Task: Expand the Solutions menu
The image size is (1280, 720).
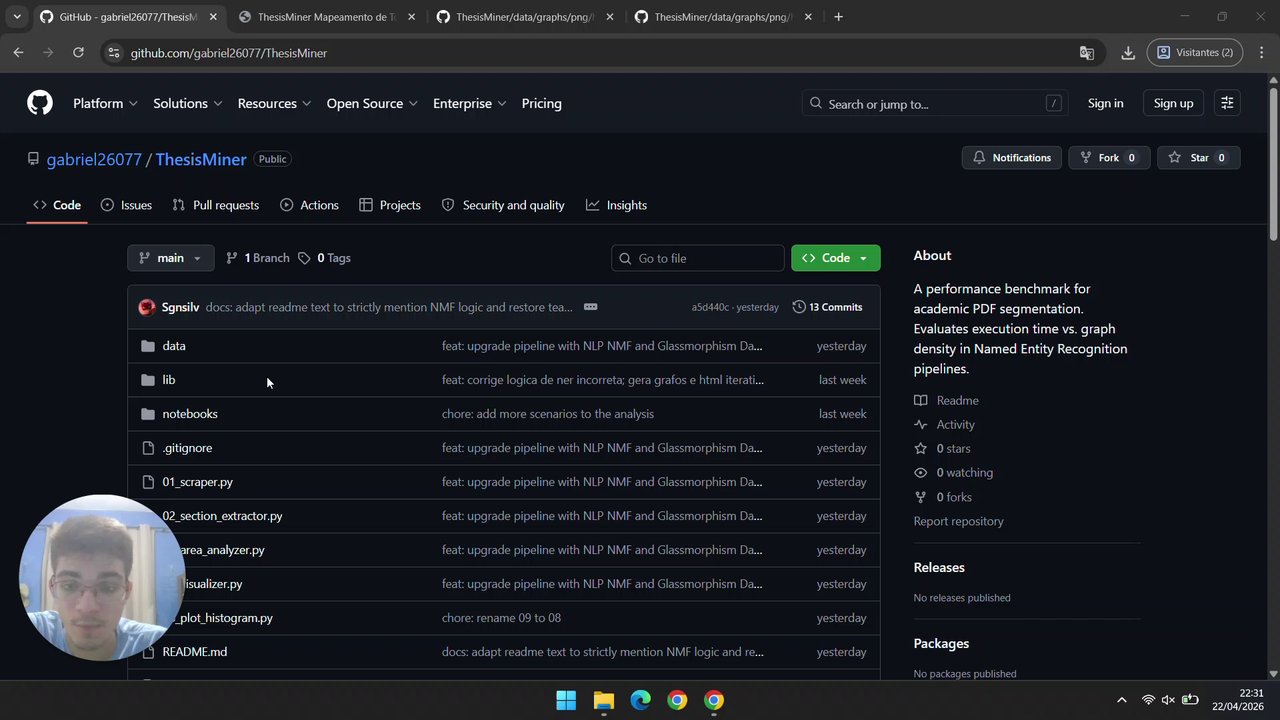Action: click(x=188, y=103)
